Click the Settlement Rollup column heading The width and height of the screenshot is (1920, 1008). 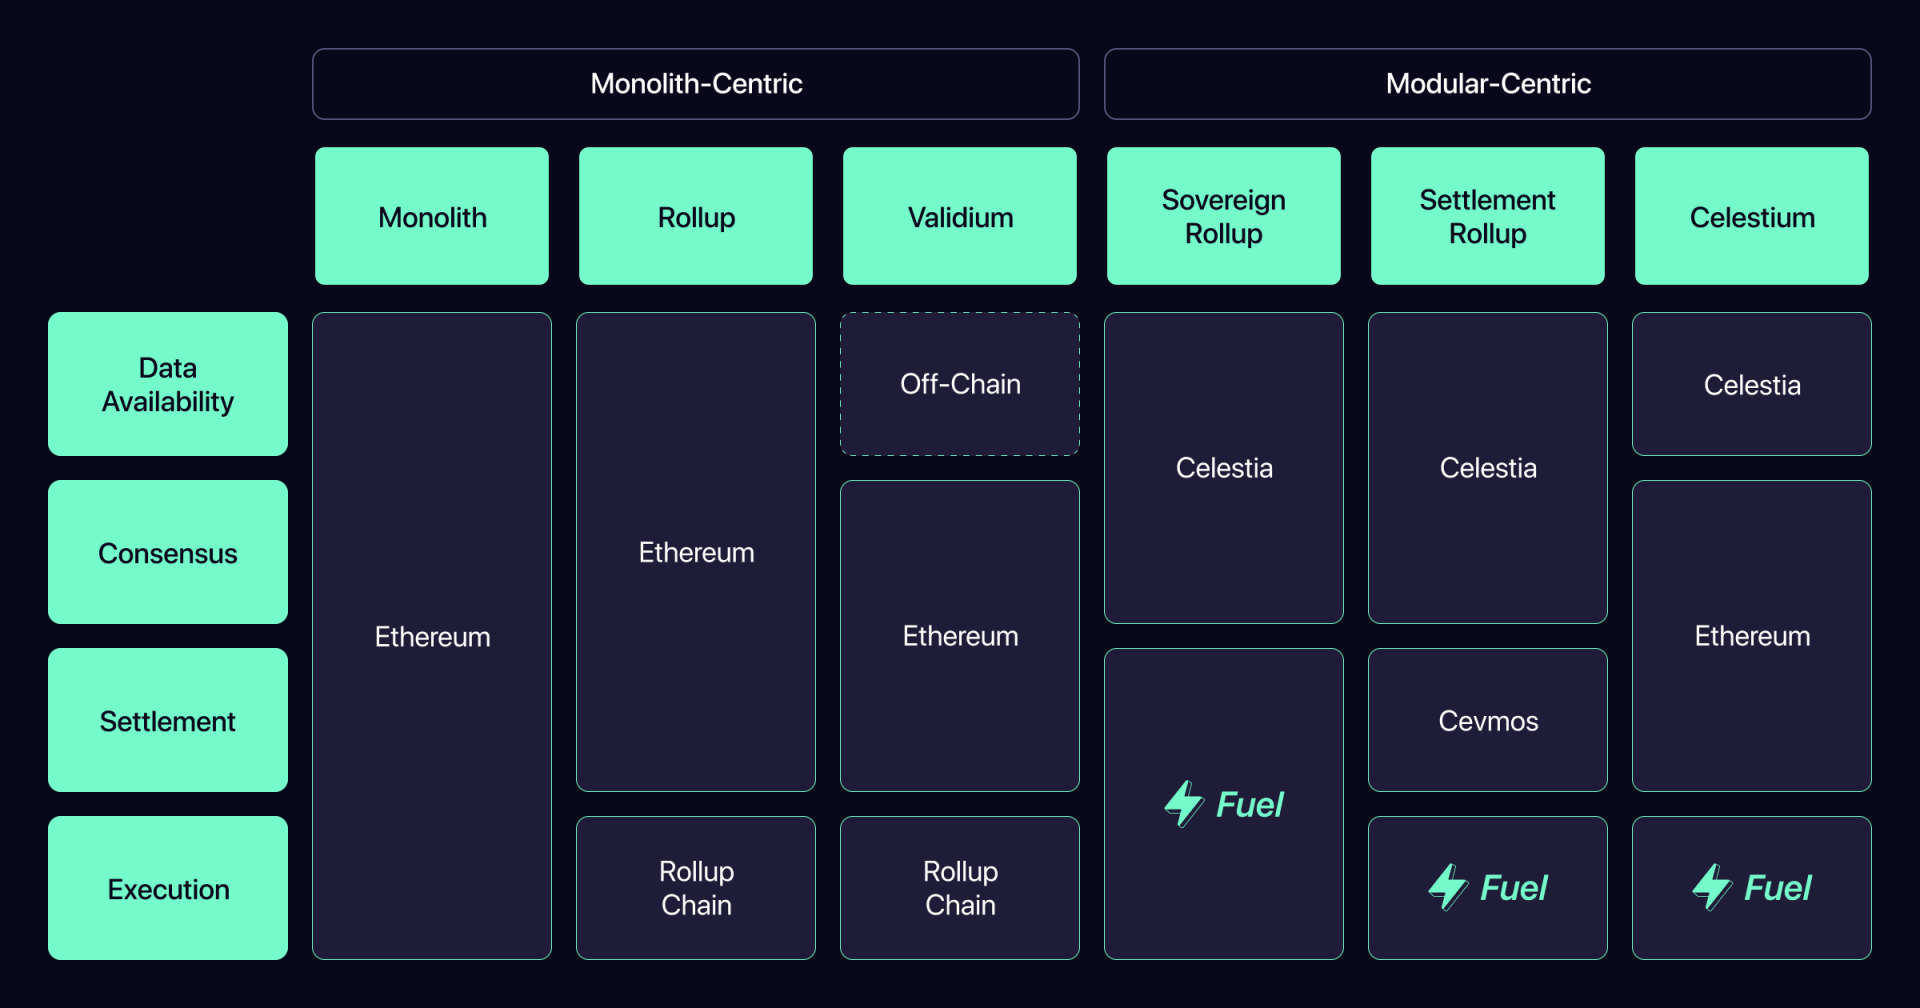1488,216
